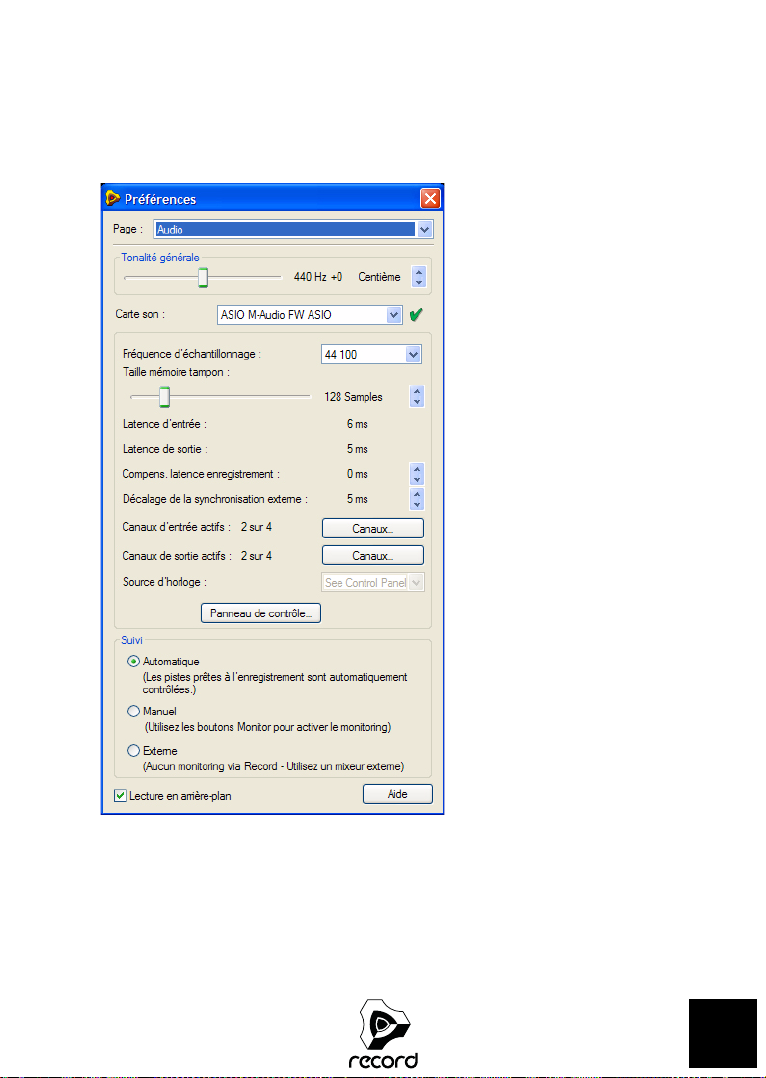Click the 2 sur 4 output channels text

point(256,556)
